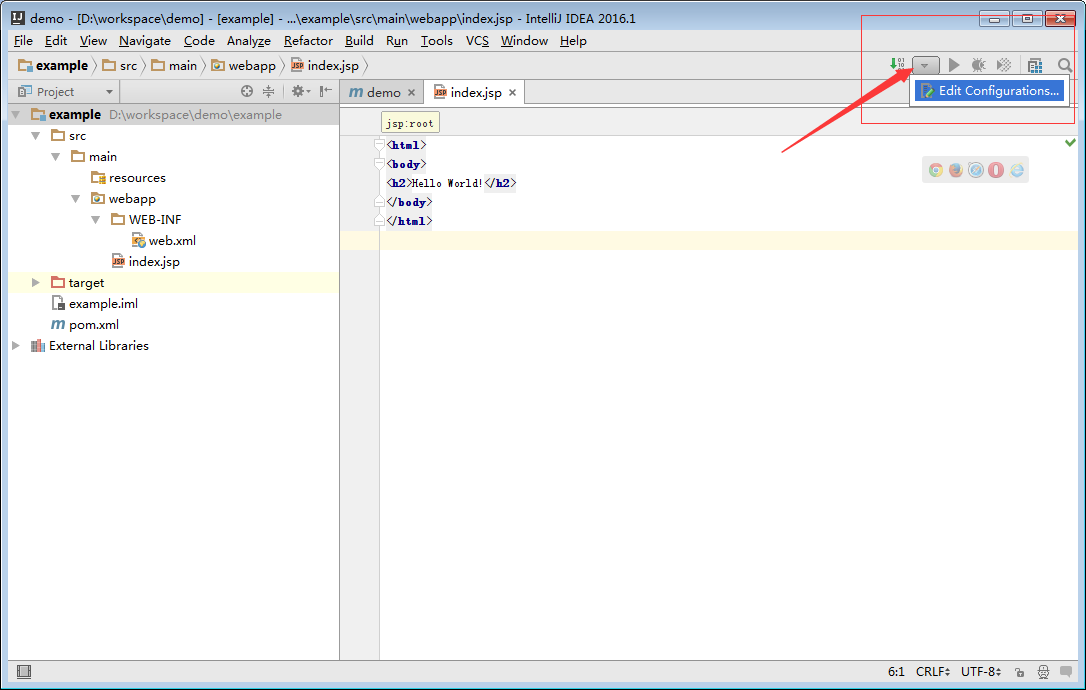The width and height of the screenshot is (1086, 690).
Task: Select Edit Configurations... menu entry
Action: click(x=989, y=91)
